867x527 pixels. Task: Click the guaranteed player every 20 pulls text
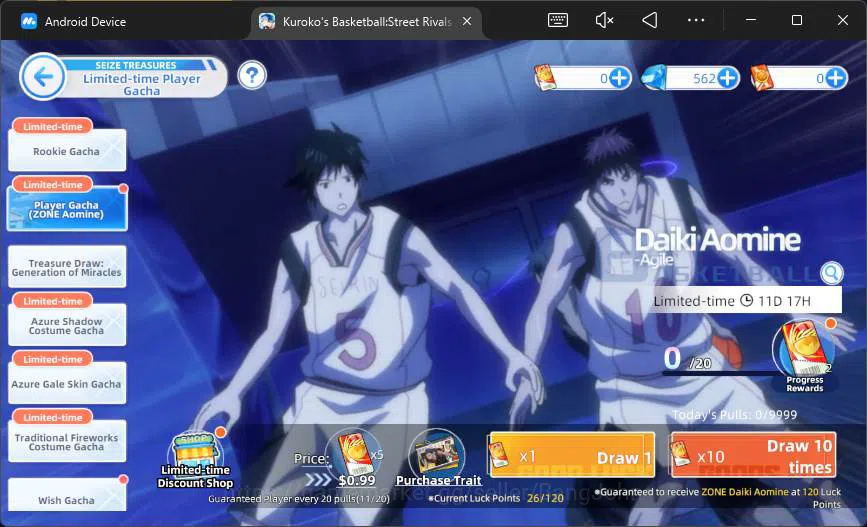pos(299,499)
